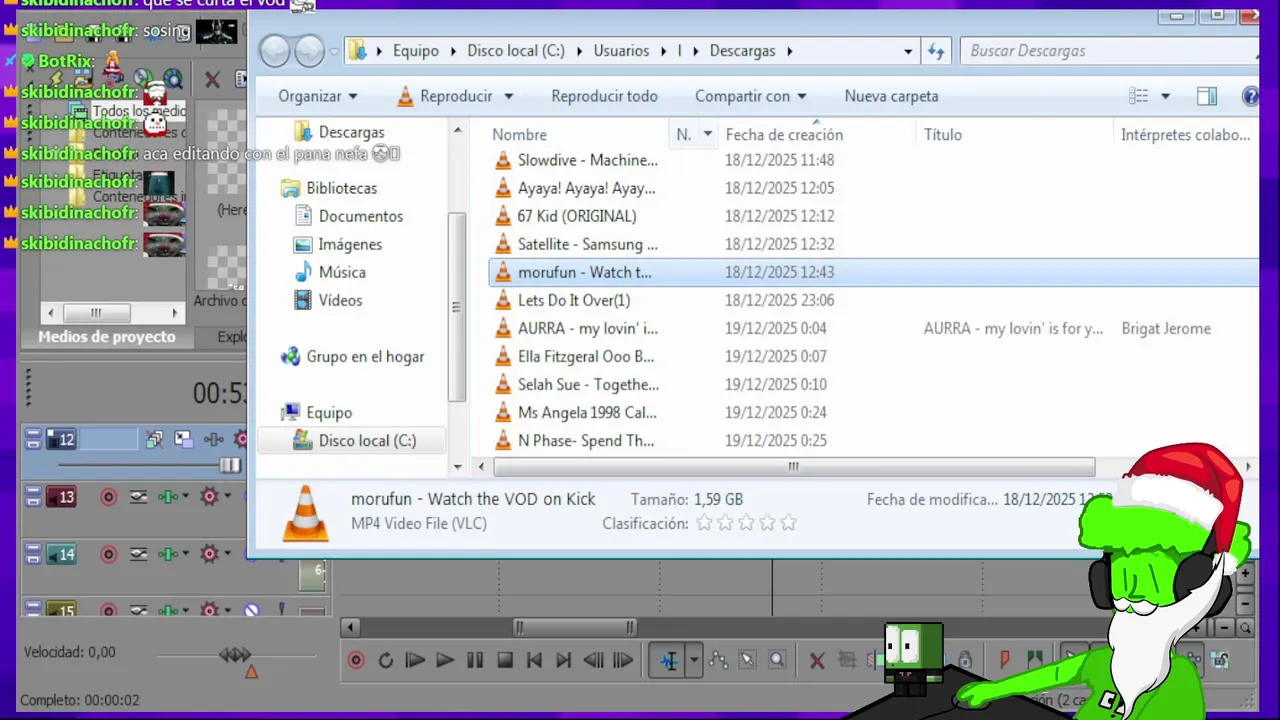1280x720 pixels.
Task: Open Track FX on audio track 14
Action: coord(169,554)
